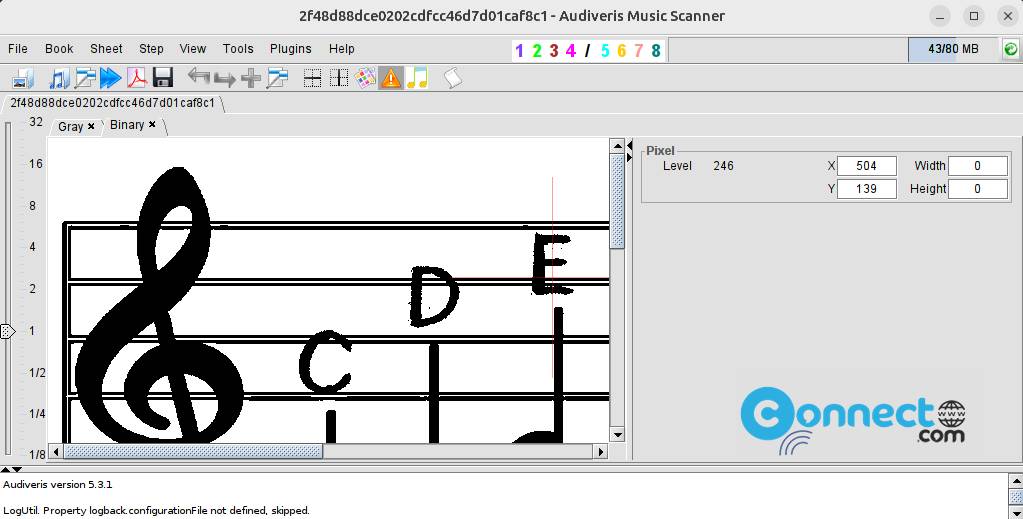The width and height of the screenshot is (1023, 519).
Task: Select plugin number 1 in purple
Action: click(519, 50)
